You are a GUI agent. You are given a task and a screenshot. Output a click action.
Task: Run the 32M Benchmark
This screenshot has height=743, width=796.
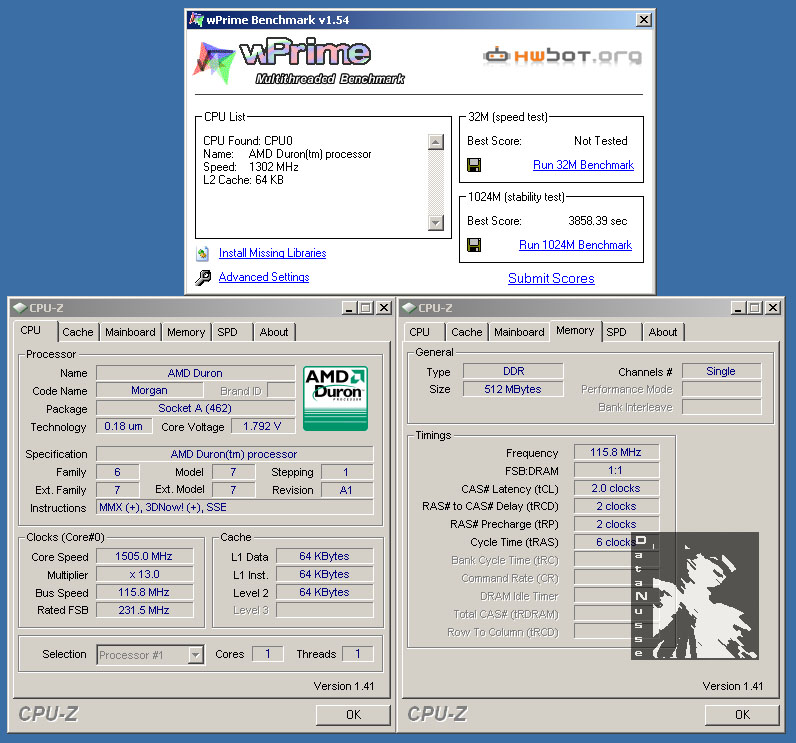click(x=583, y=165)
